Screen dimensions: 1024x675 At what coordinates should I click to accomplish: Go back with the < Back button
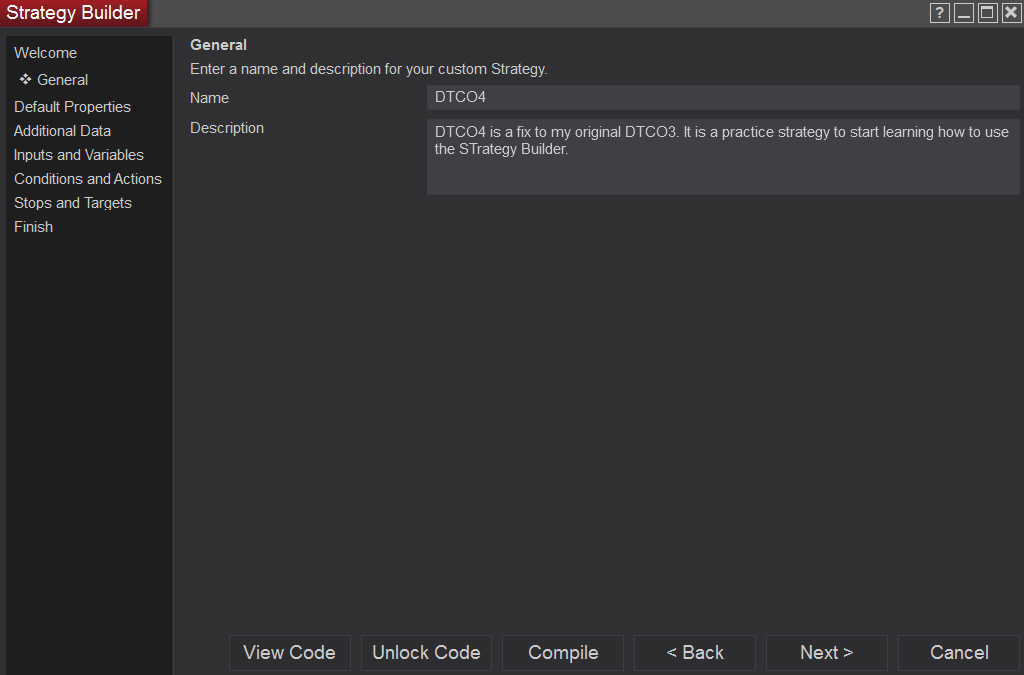coord(695,653)
